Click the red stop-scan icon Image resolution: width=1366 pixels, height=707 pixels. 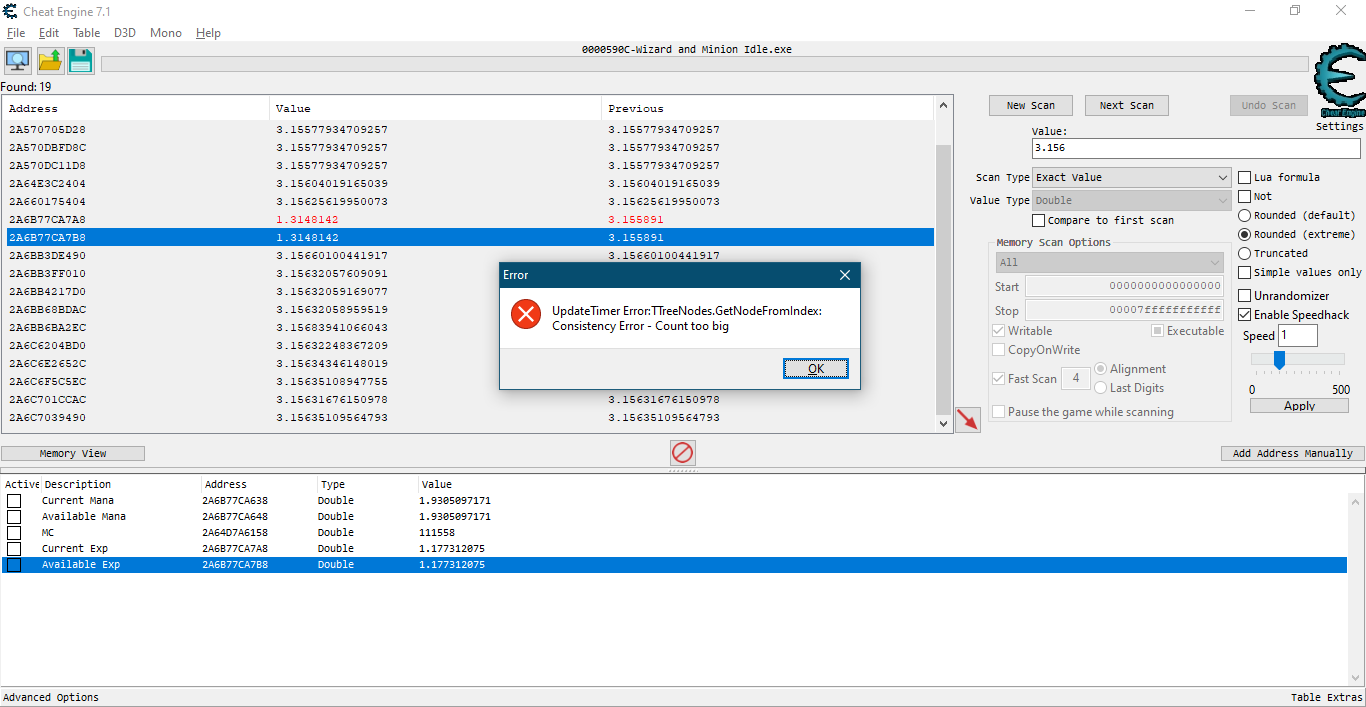(x=683, y=452)
